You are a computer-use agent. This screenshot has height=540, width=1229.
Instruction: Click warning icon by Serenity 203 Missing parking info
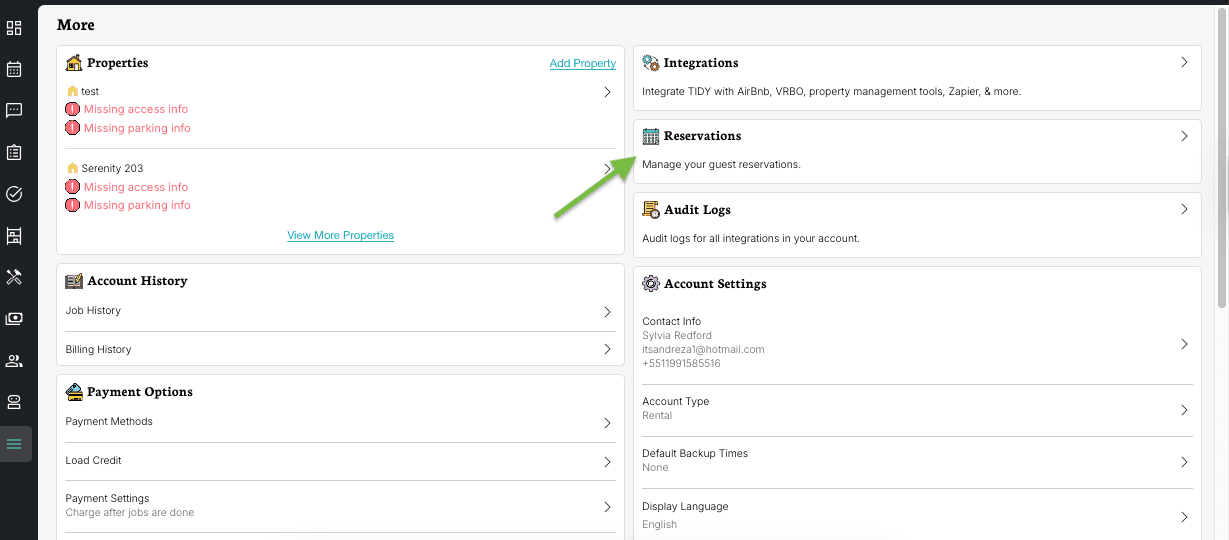(x=72, y=205)
